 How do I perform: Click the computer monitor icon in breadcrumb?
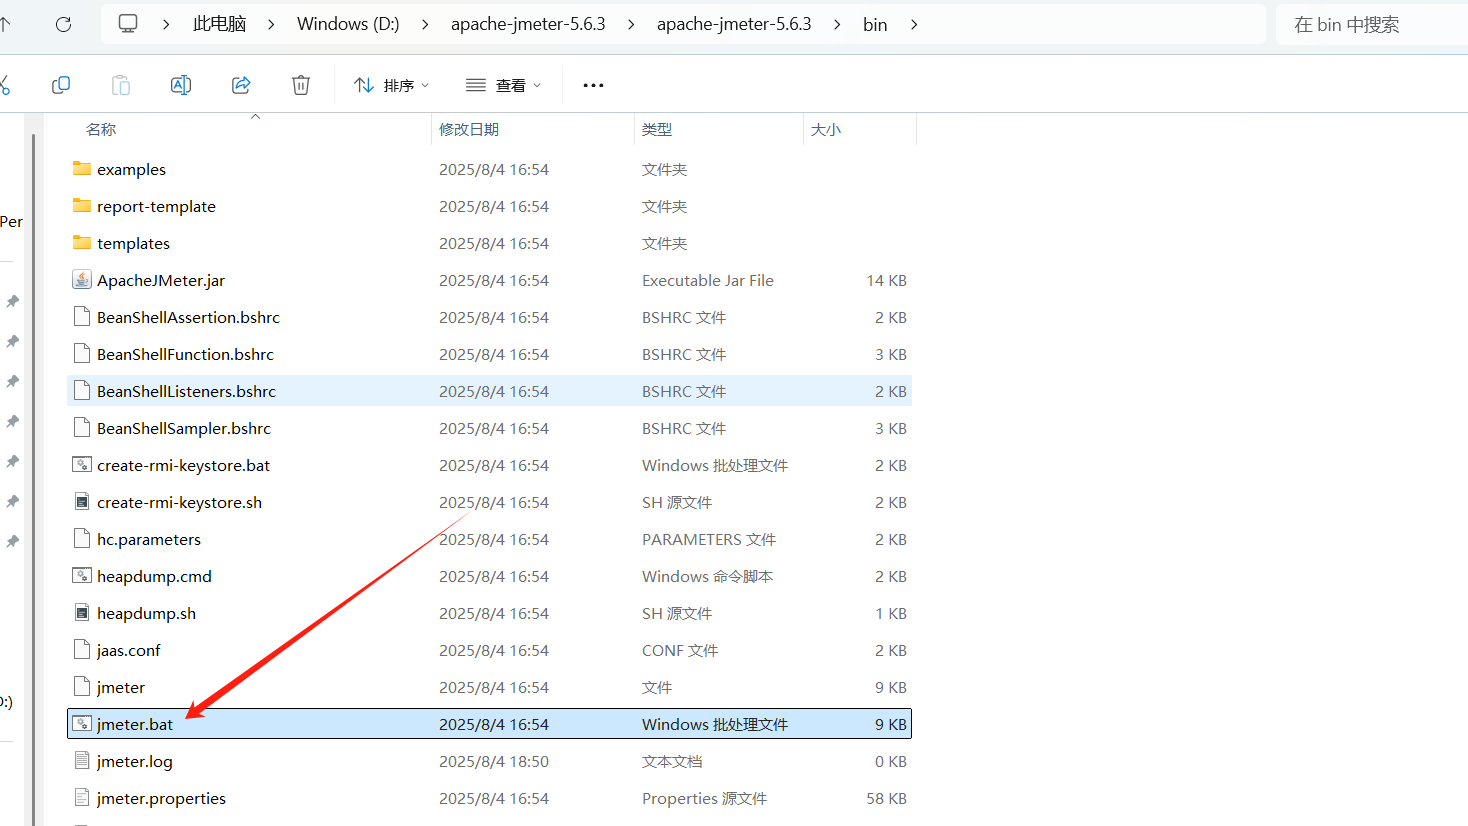click(x=128, y=24)
